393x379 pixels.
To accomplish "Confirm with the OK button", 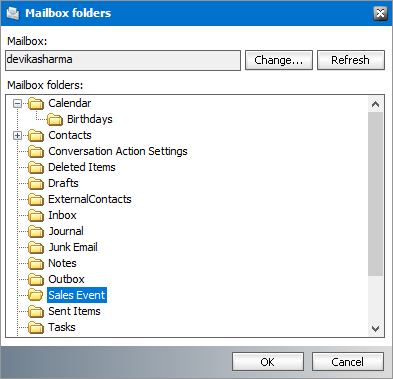I will (x=268, y=362).
